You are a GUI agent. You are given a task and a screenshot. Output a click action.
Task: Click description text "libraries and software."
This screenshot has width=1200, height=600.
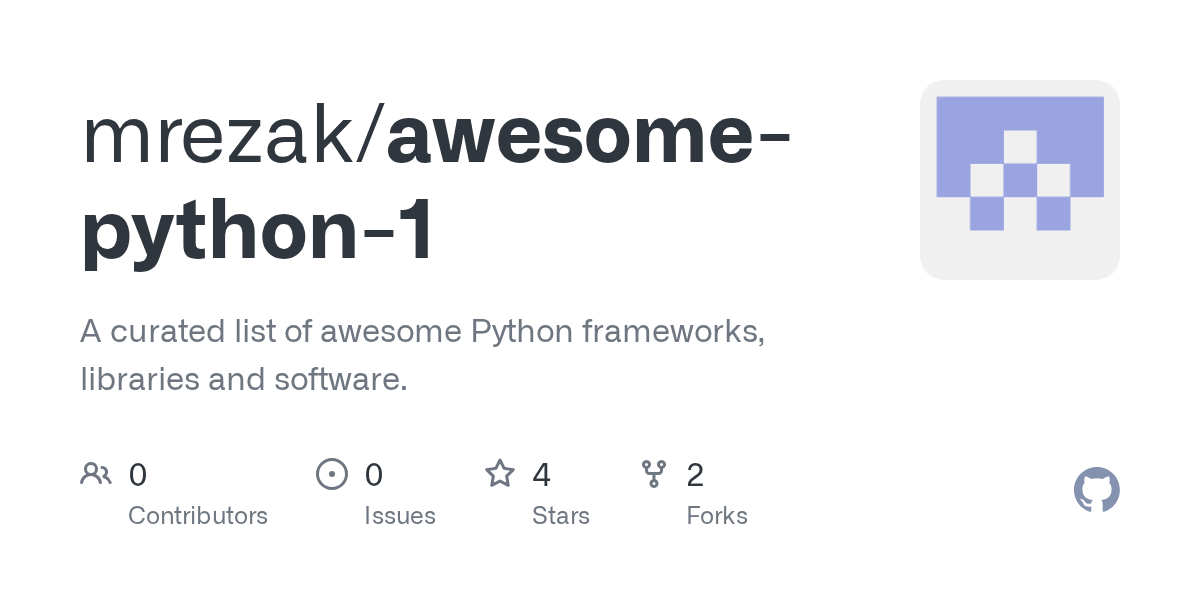tap(244, 380)
